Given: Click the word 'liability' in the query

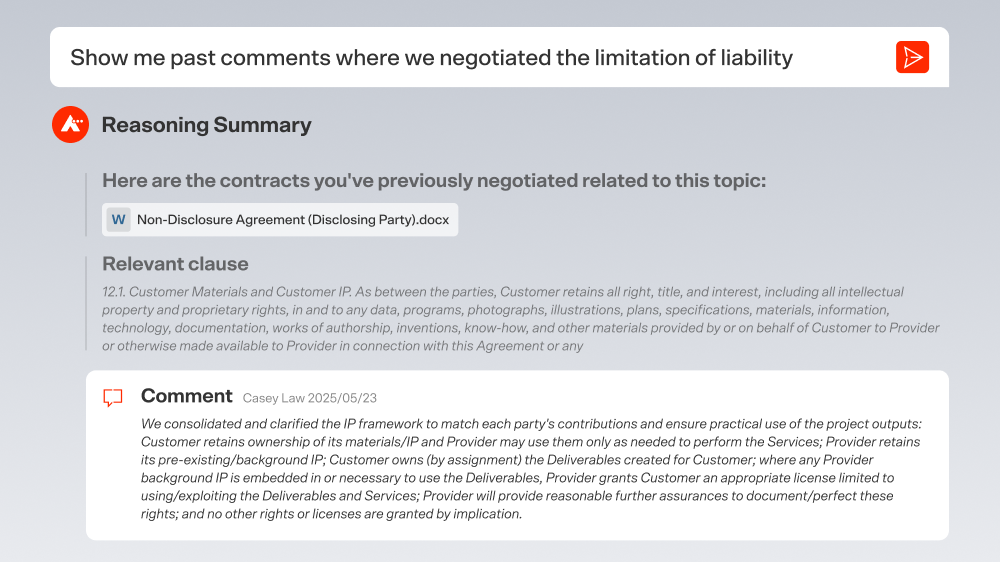Looking at the screenshot, I should point(756,58).
